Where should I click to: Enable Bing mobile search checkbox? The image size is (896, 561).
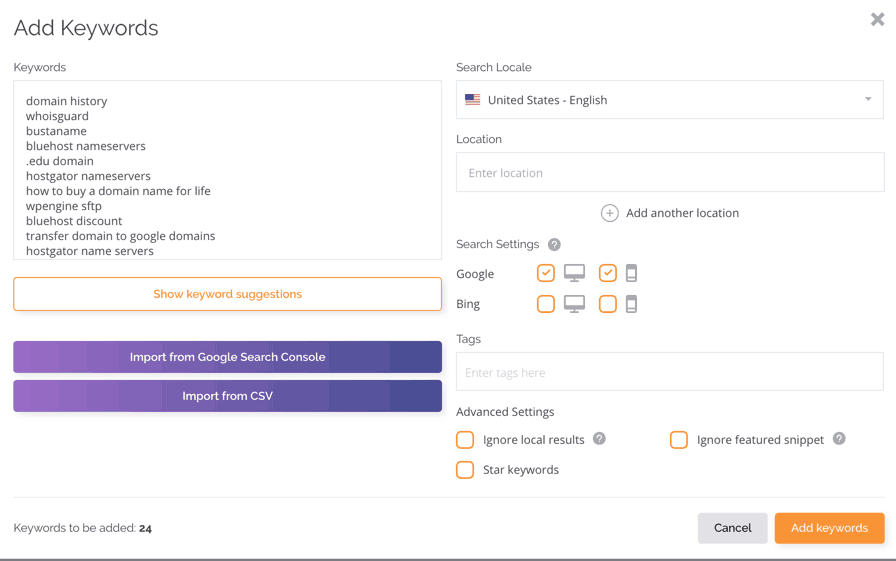[x=608, y=304]
